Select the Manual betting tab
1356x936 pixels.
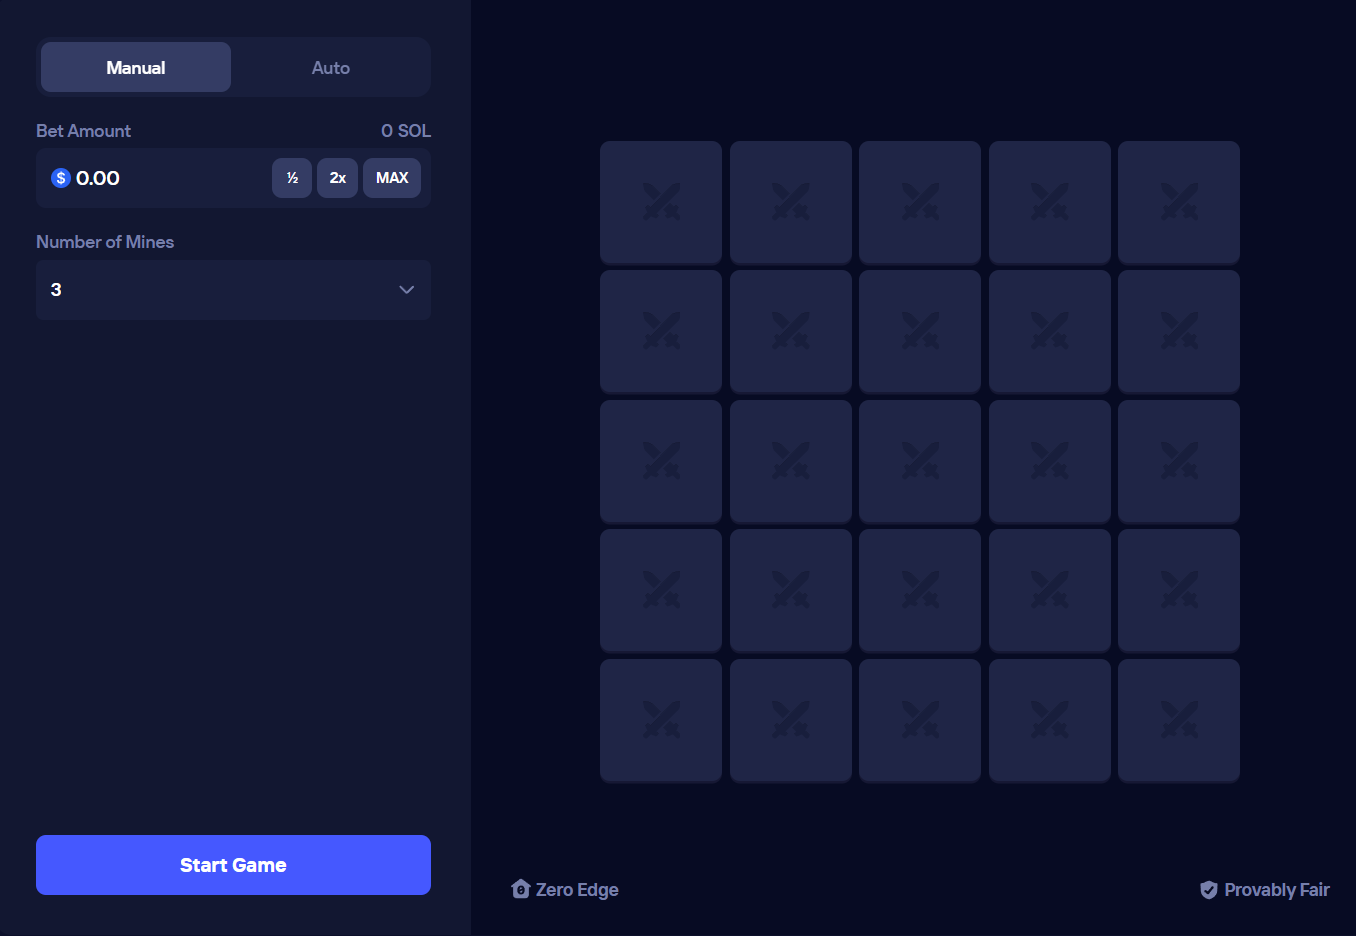click(135, 67)
